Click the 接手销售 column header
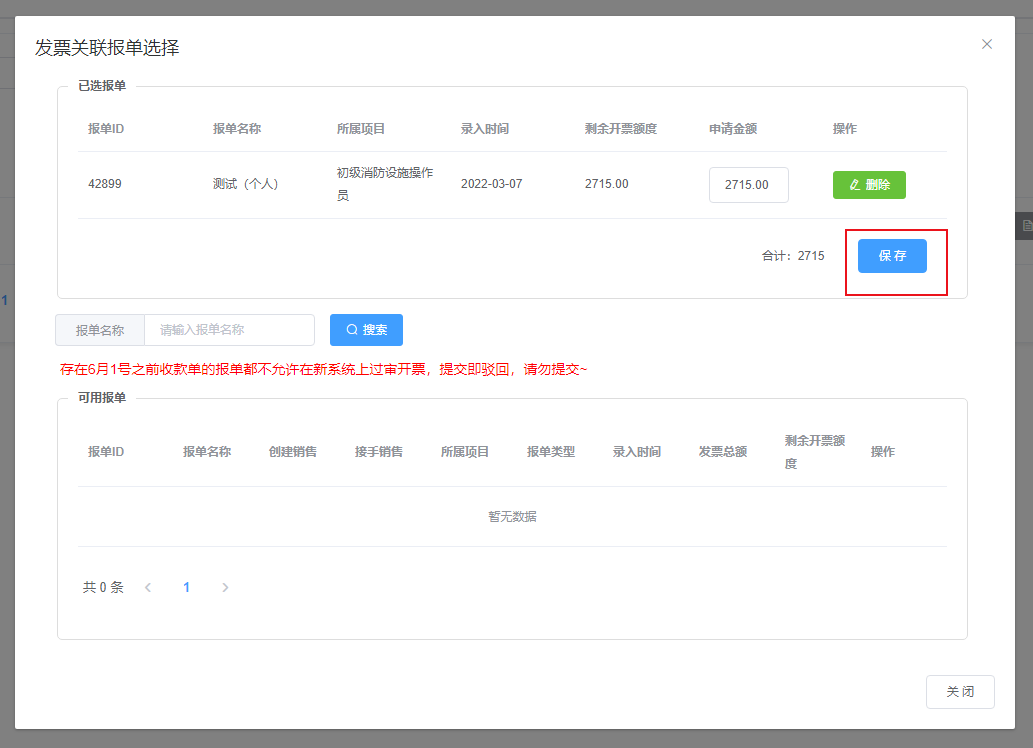This screenshot has height=748, width=1033. click(379, 452)
